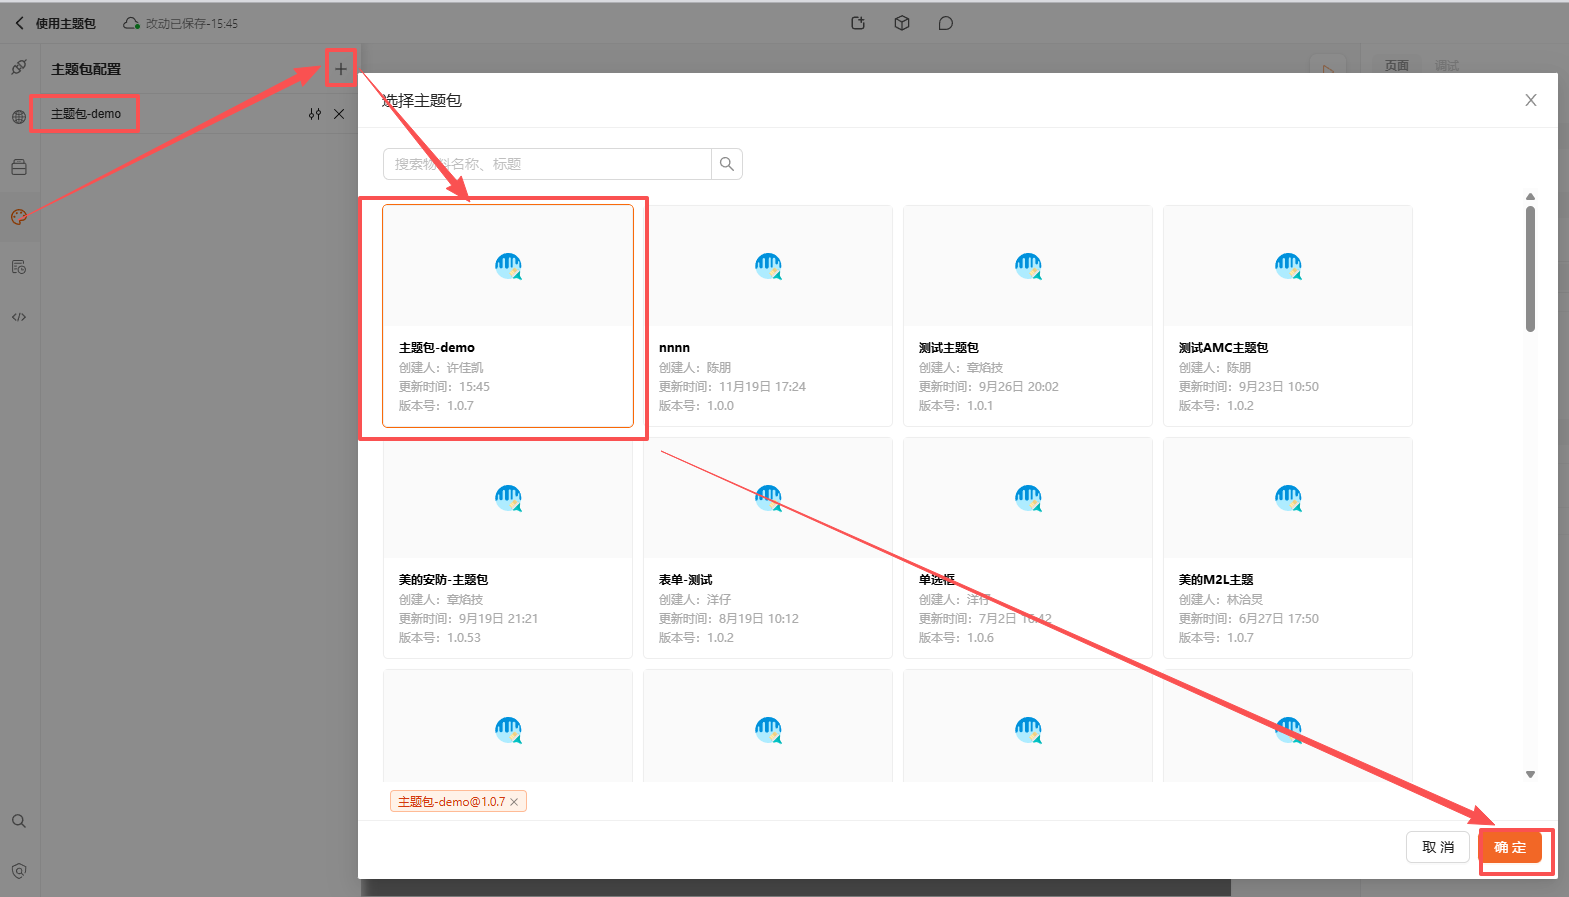Choose the 美的安防-主题包 card
Screen dimensions: 1569x897
tap(508, 548)
